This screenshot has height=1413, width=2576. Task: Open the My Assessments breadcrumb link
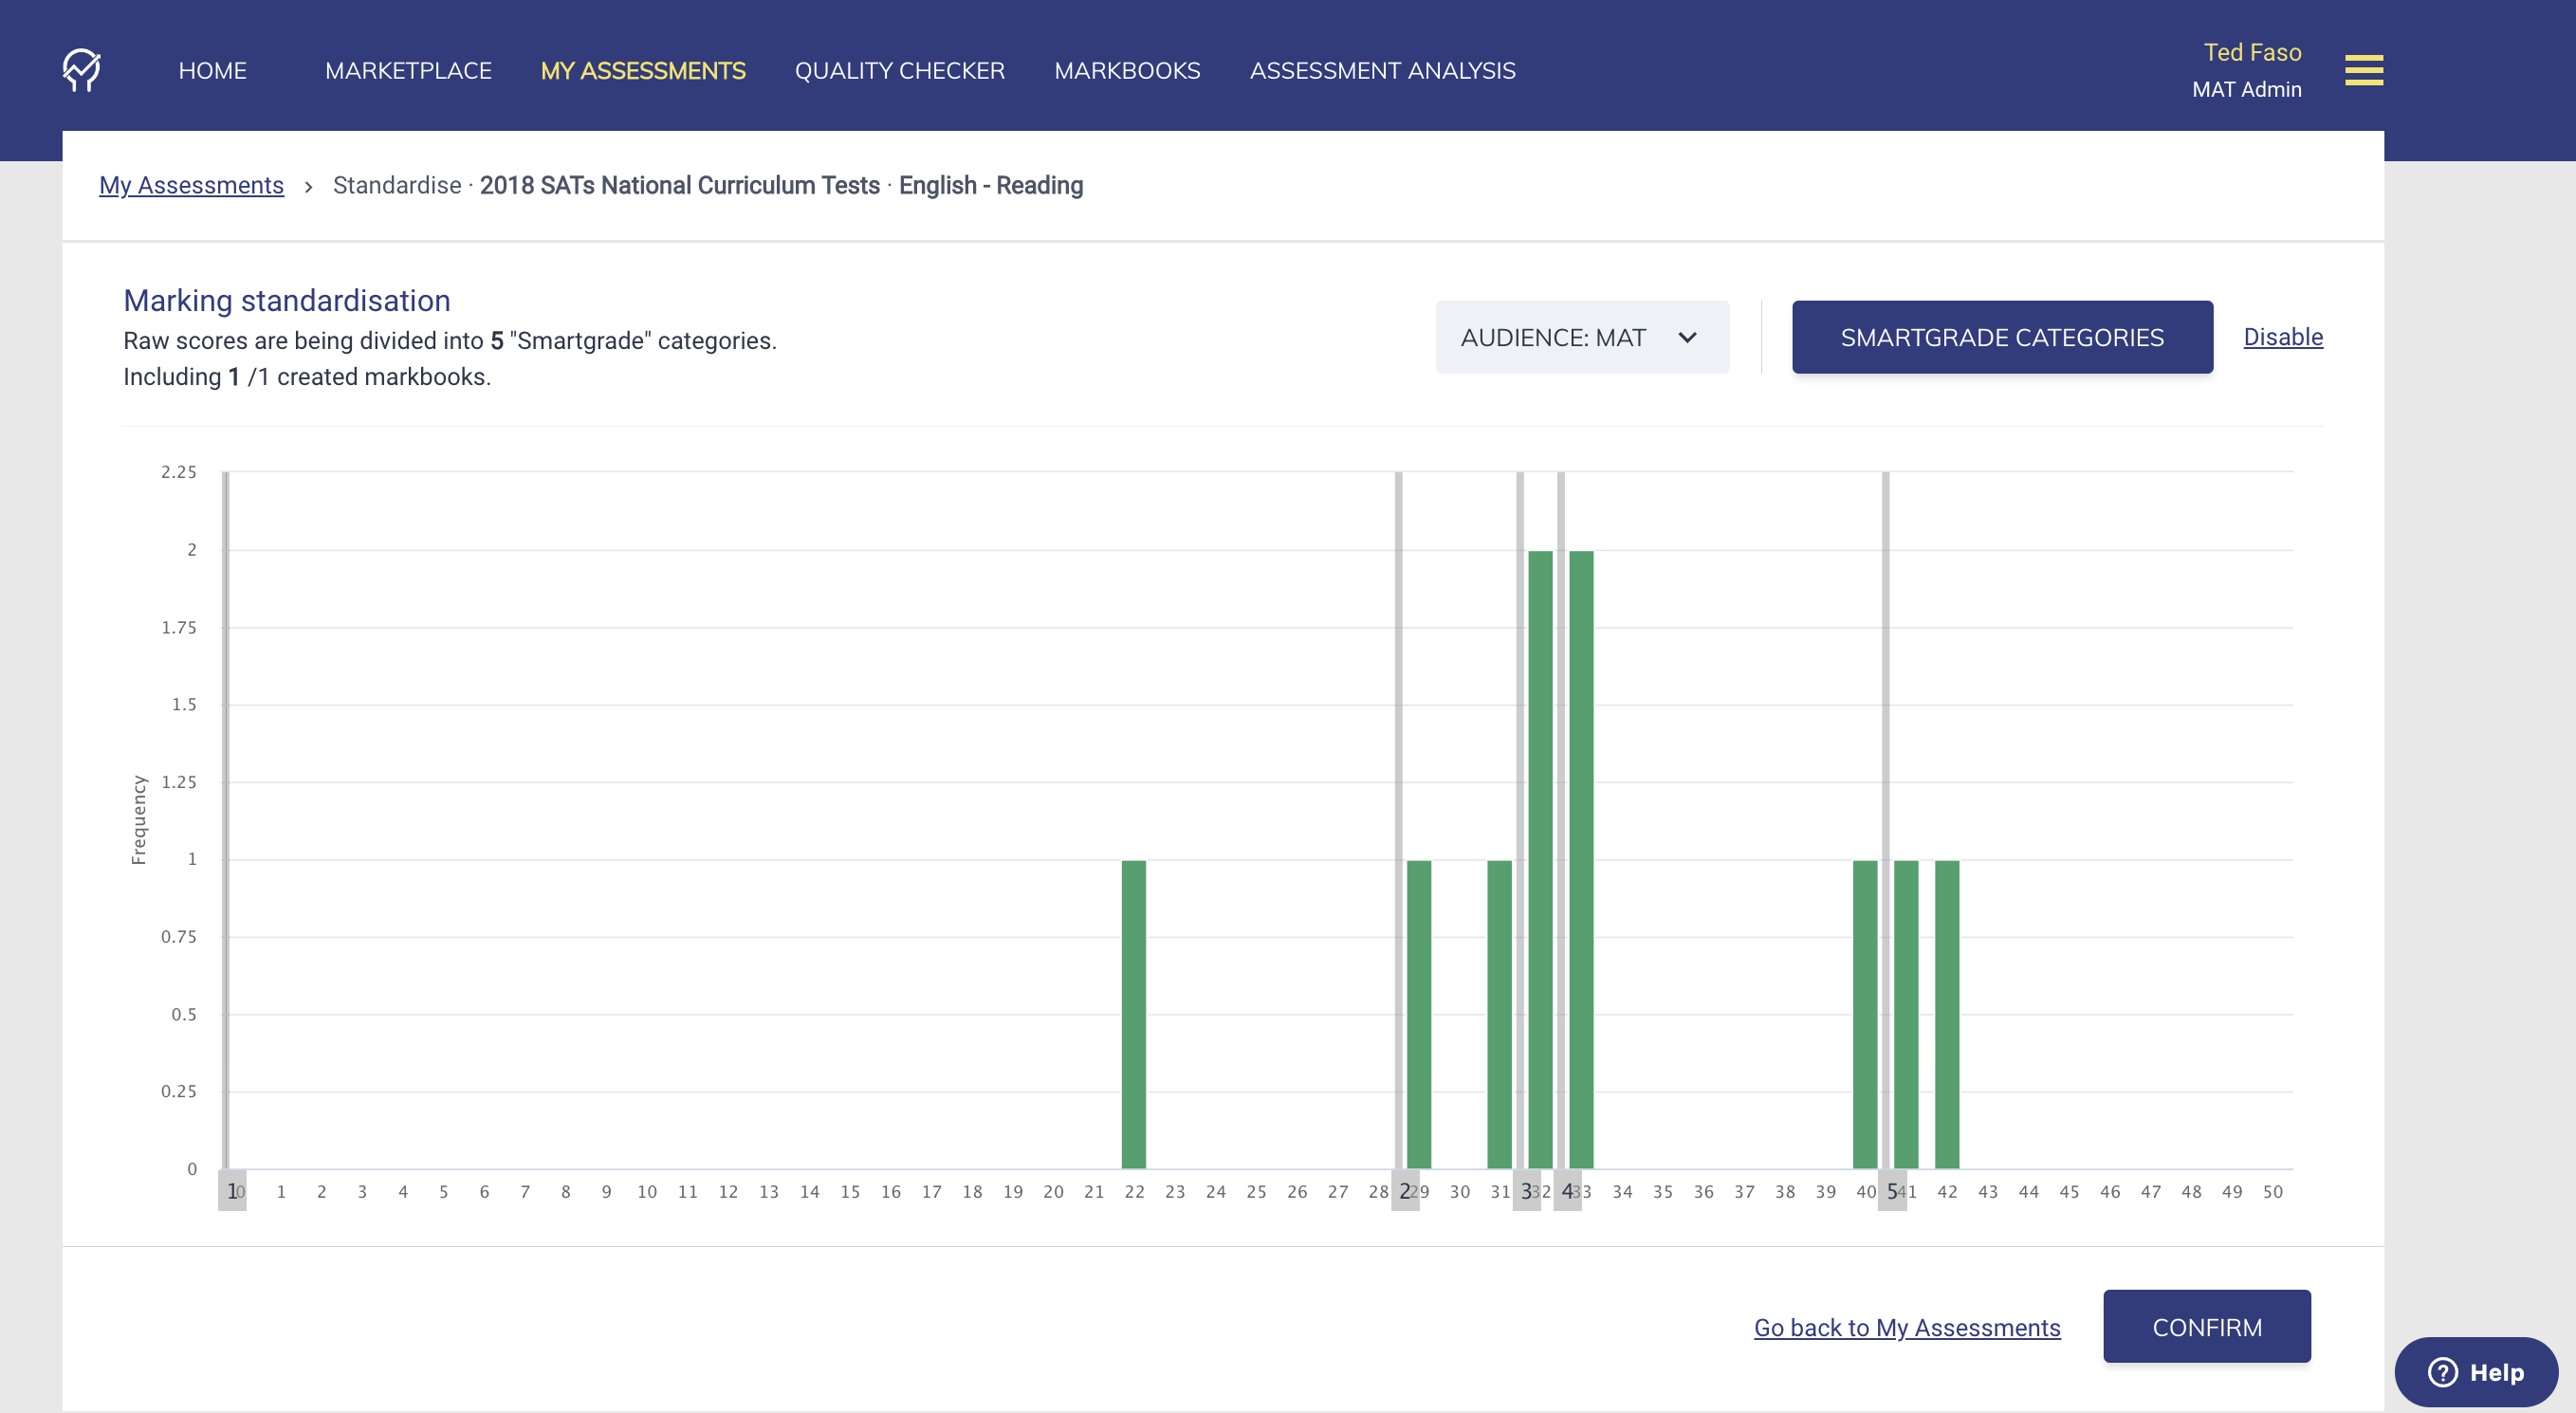coord(191,185)
